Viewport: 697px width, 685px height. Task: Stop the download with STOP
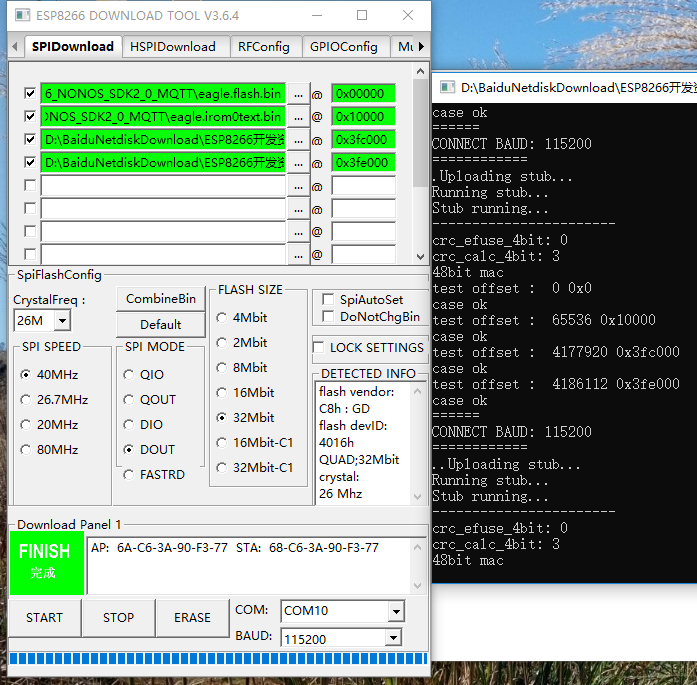coord(119,617)
